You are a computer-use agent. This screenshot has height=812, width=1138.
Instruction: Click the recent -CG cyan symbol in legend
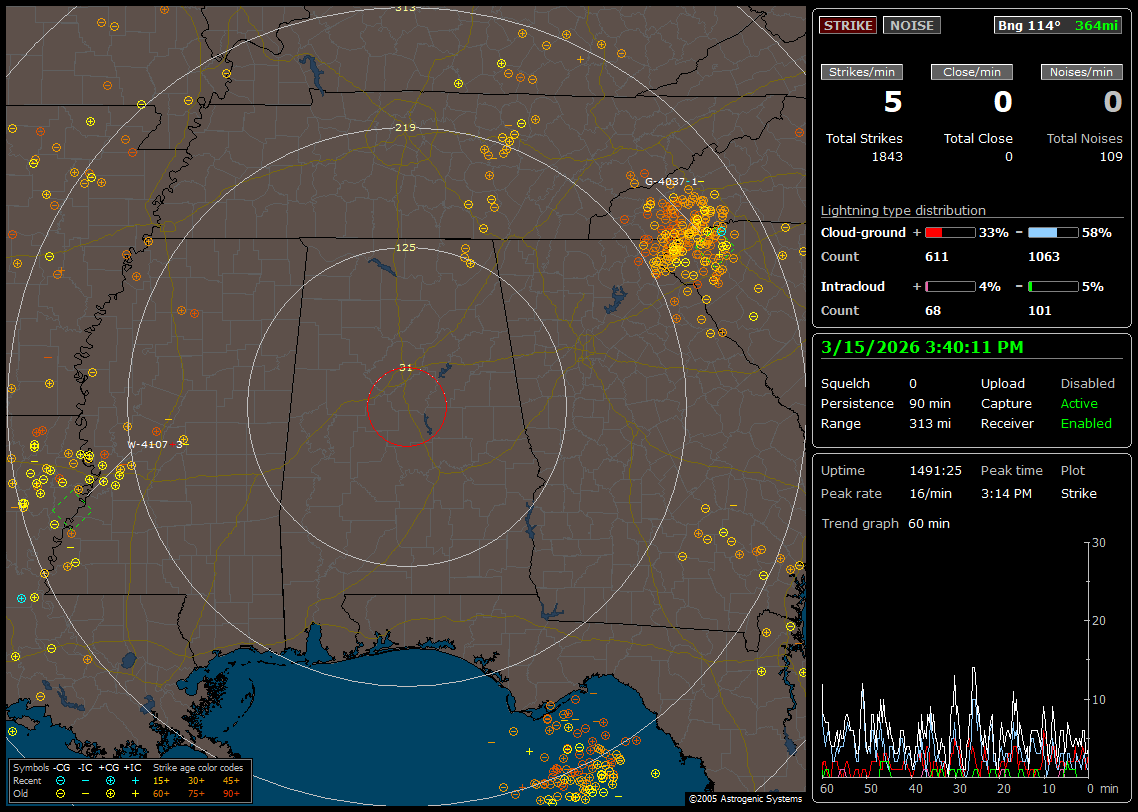pos(60,780)
